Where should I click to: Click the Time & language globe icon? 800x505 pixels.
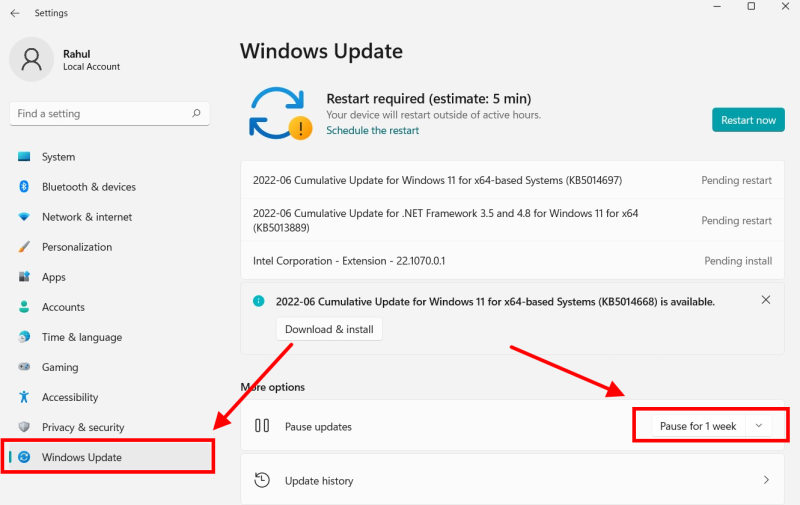click(24, 337)
